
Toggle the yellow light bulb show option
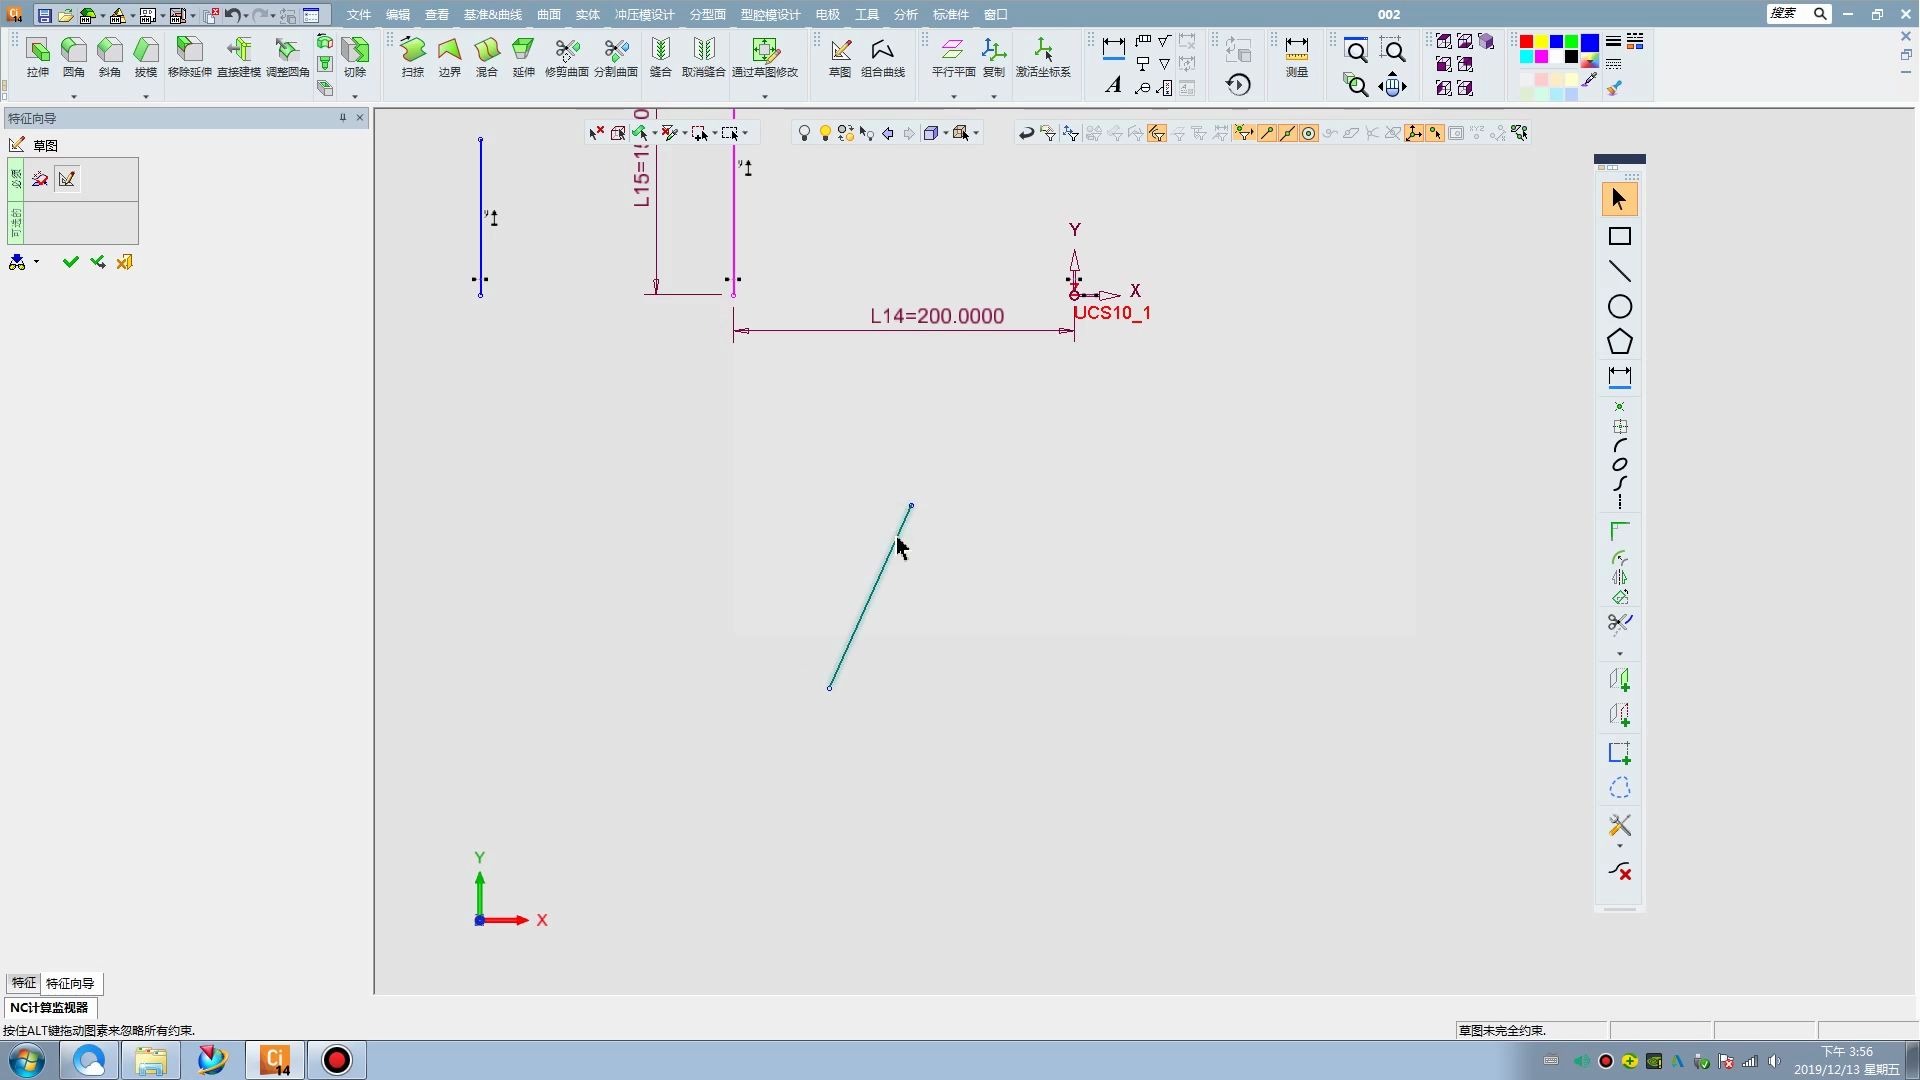[825, 133]
